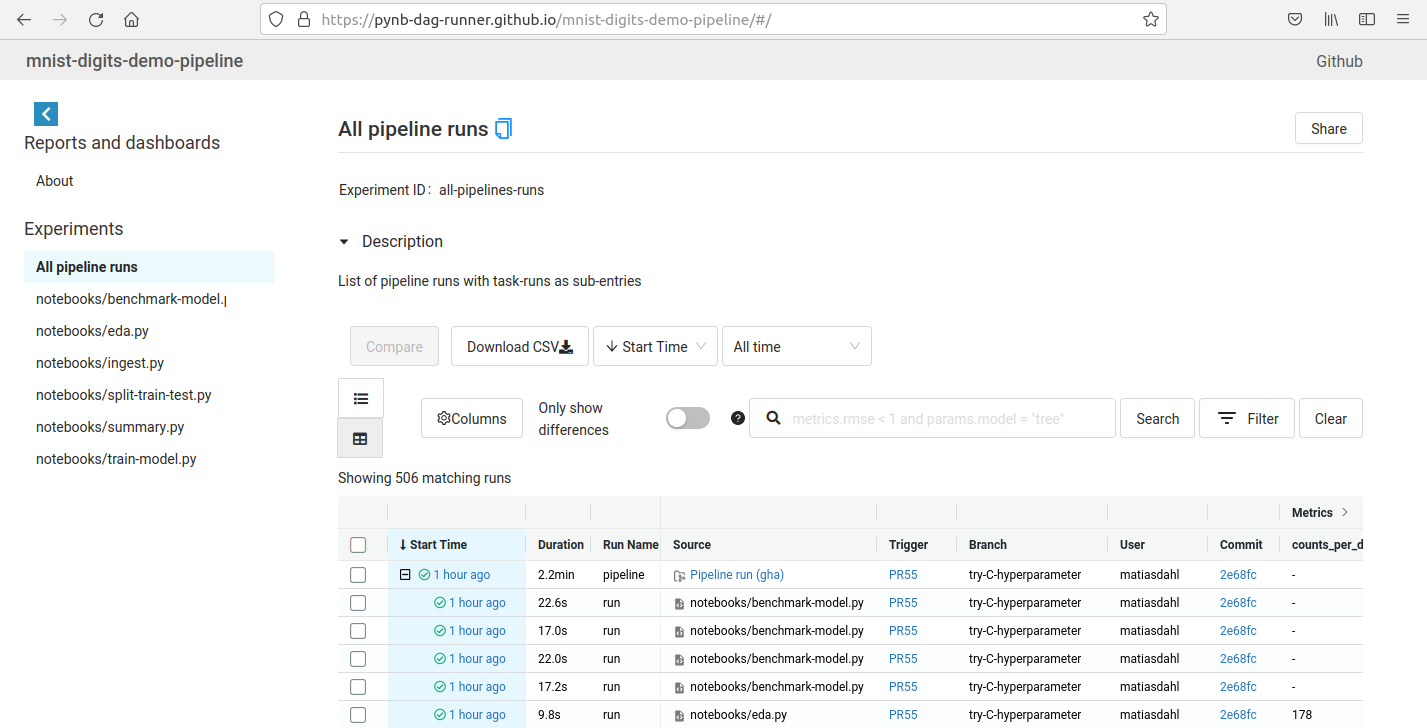The width and height of the screenshot is (1427, 728).
Task: Bookmark the page with the star icon
Action: pos(1149,18)
